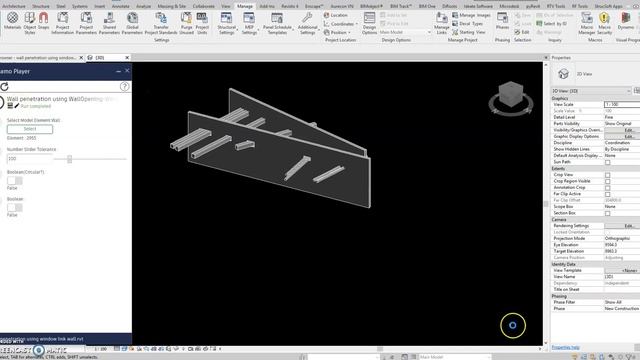Open Macro Manager

[x=587, y=22]
